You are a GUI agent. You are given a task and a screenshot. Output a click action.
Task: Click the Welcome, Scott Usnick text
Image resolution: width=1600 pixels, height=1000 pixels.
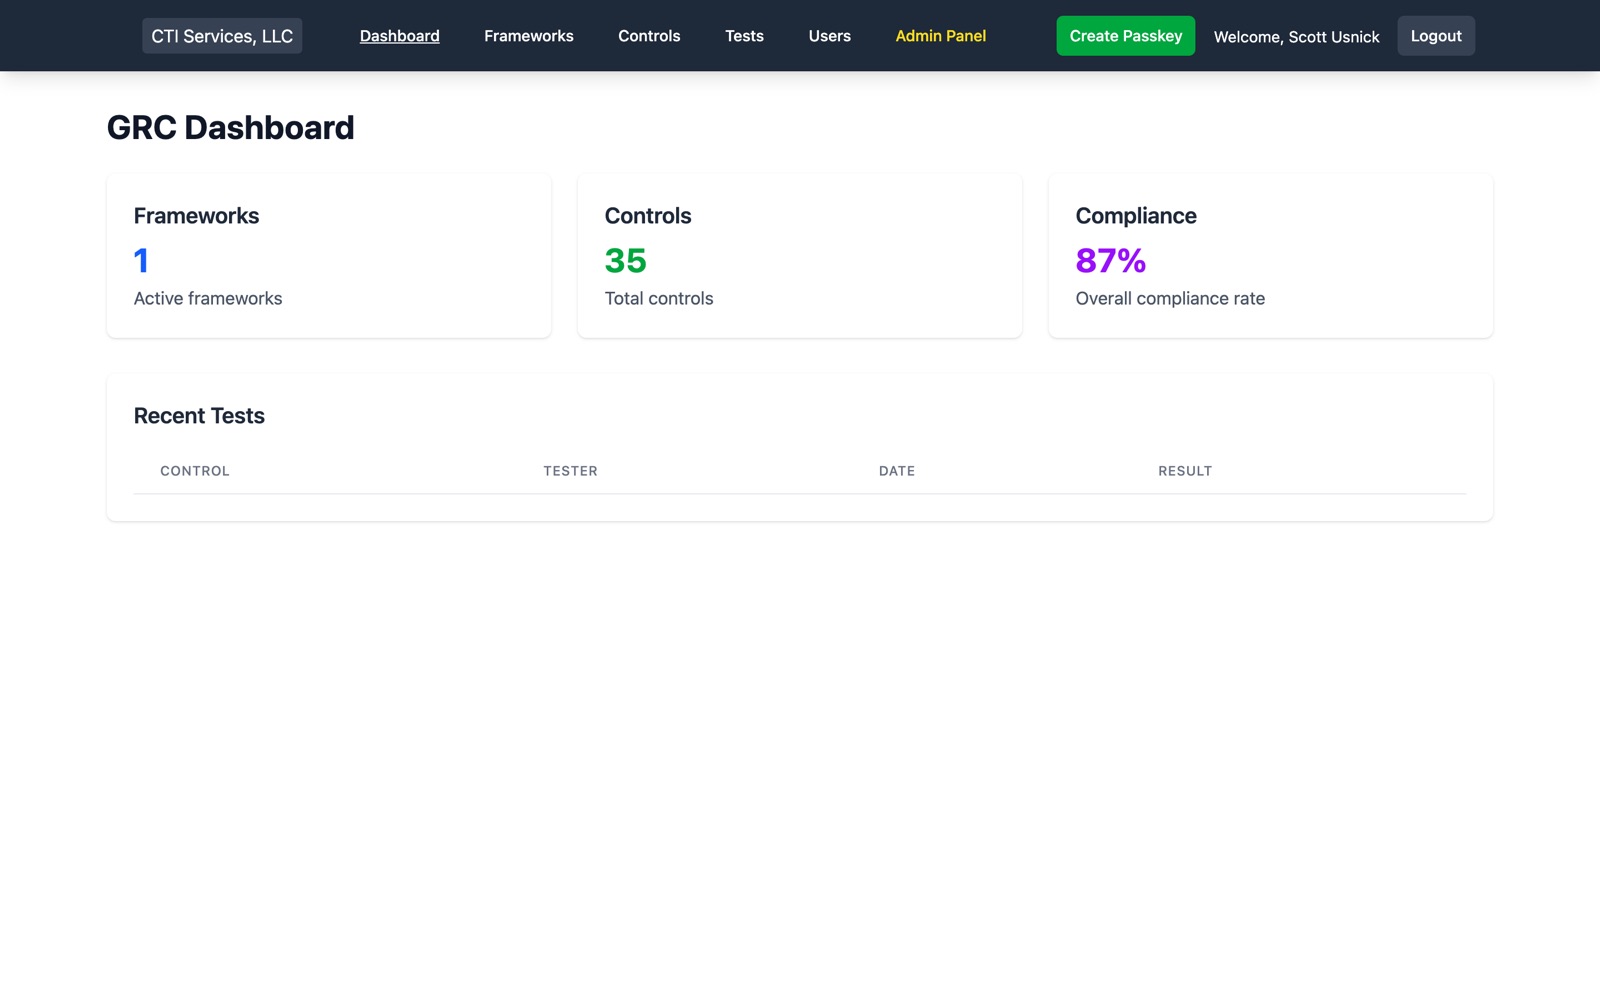point(1296,37)
